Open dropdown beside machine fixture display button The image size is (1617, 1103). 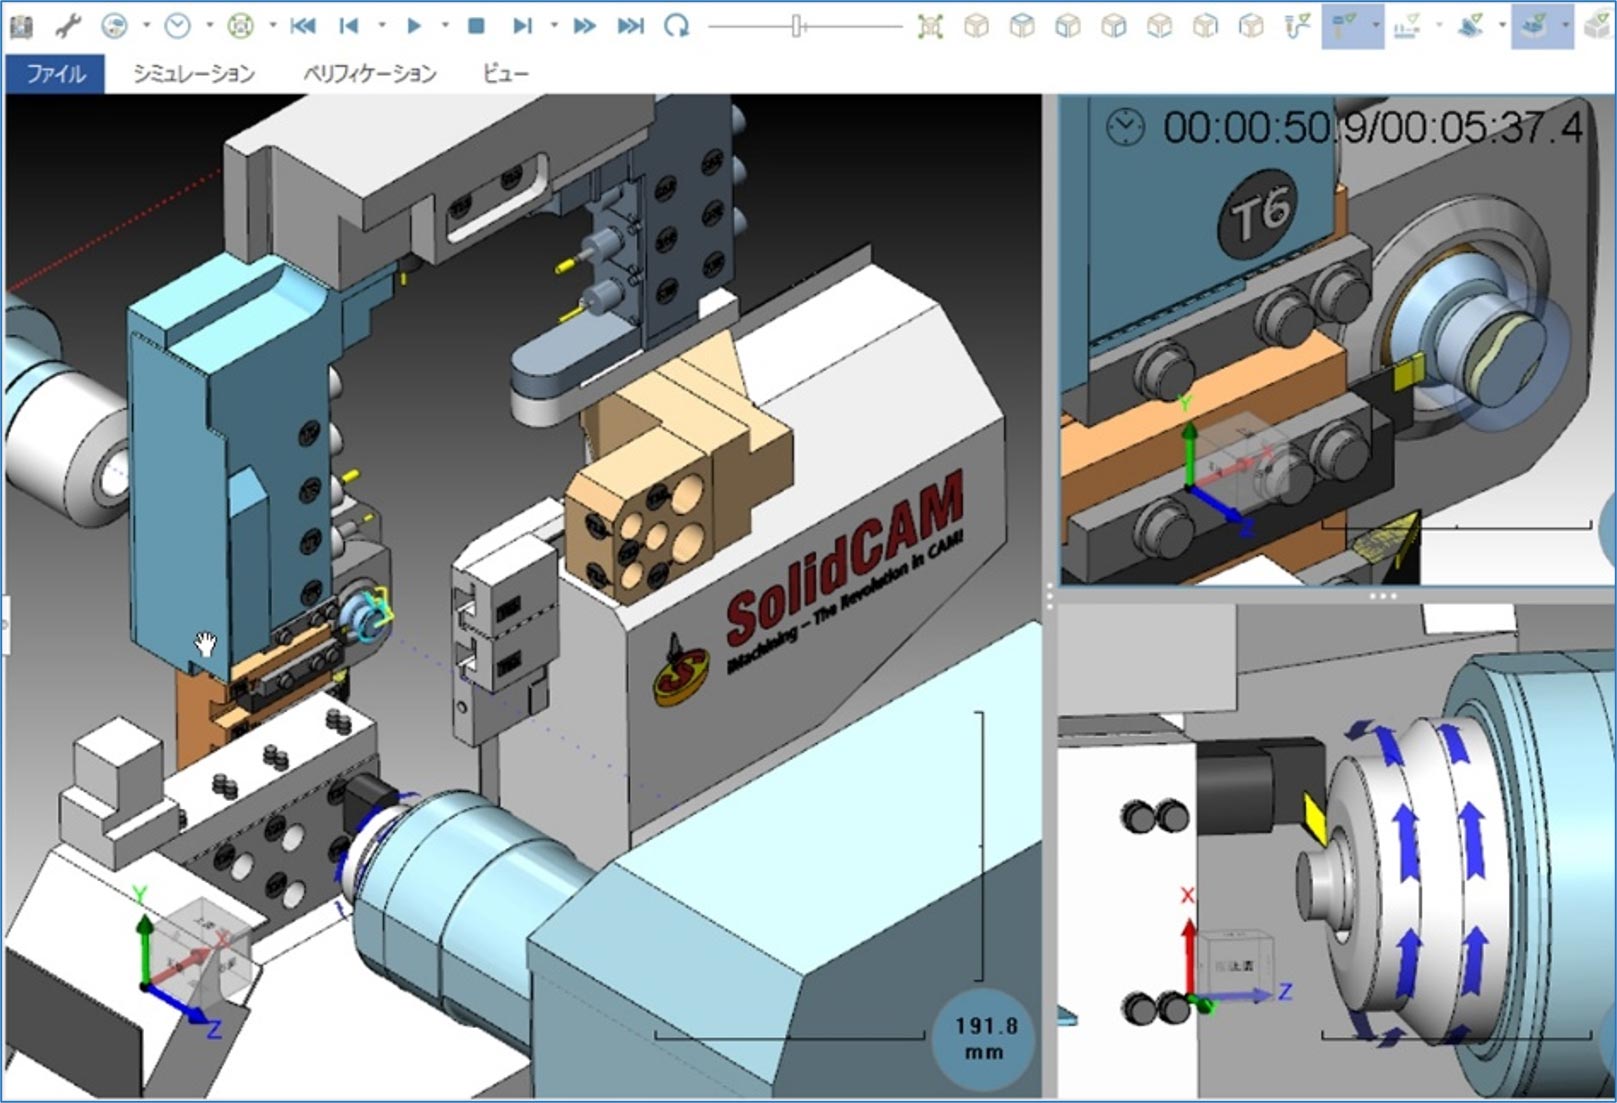(1502, 26)
